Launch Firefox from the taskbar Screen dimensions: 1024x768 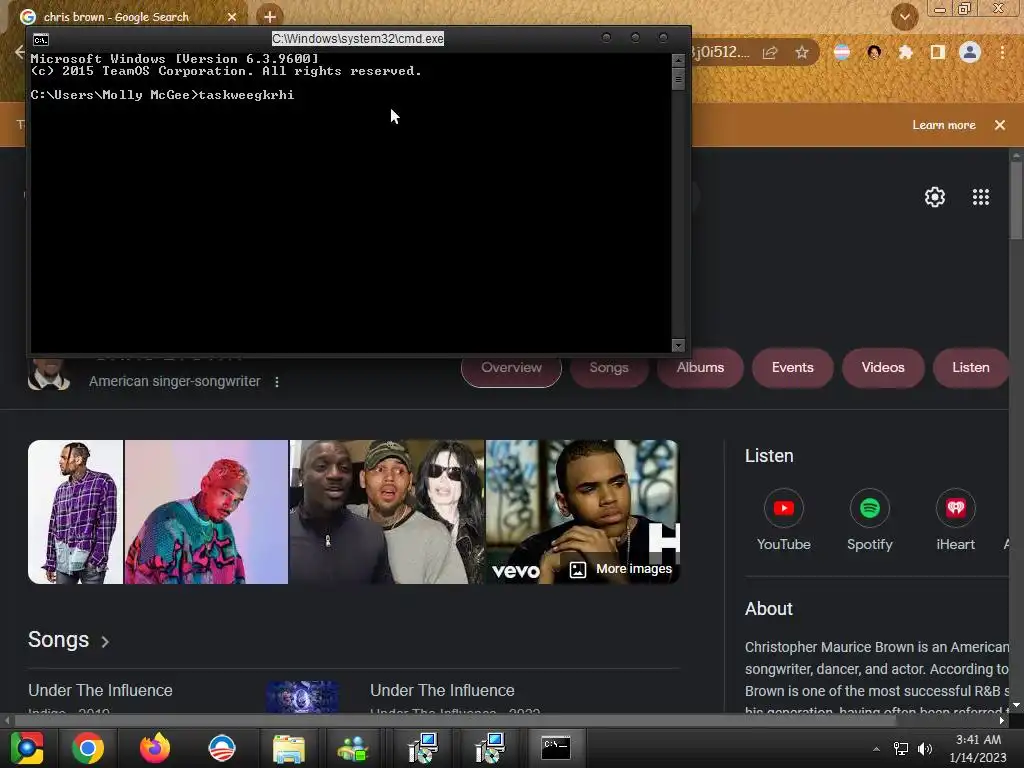point(155,748)
